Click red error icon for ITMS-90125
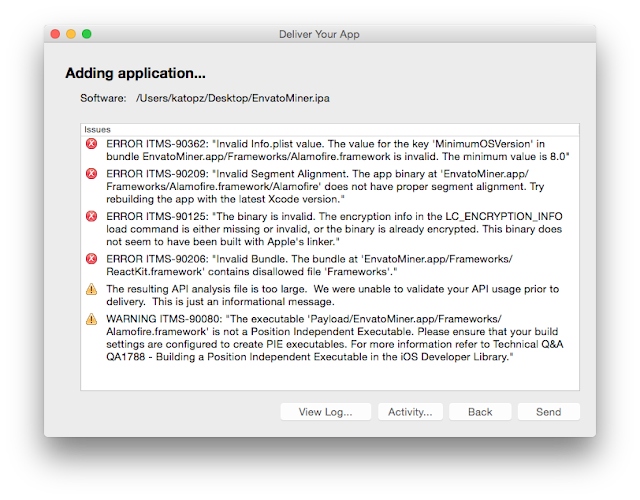The height and width of the screenshot is (500, 640). tap(91, 216)
